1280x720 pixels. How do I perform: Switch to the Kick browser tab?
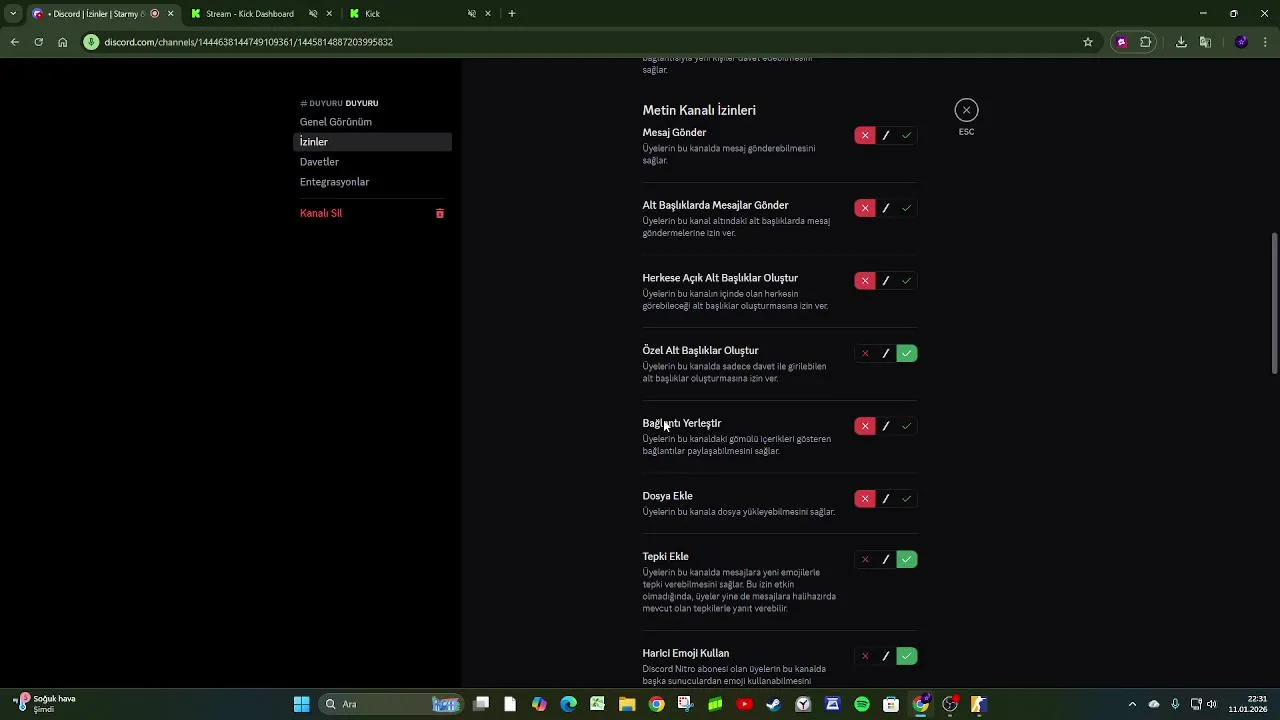[420, 14]
